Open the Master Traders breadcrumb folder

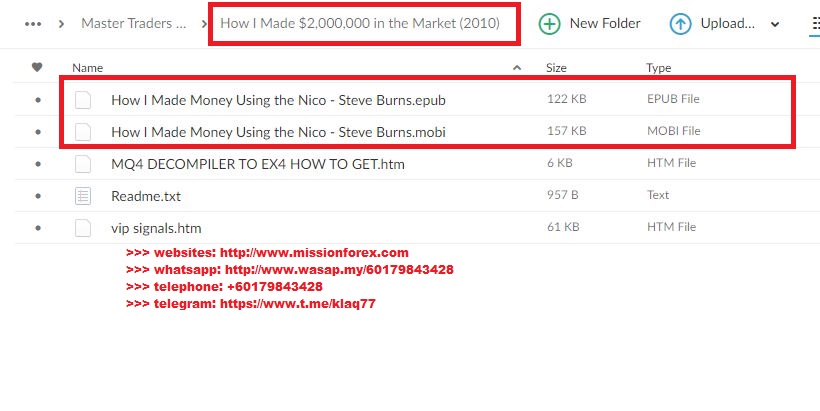[x=133, y=24]
